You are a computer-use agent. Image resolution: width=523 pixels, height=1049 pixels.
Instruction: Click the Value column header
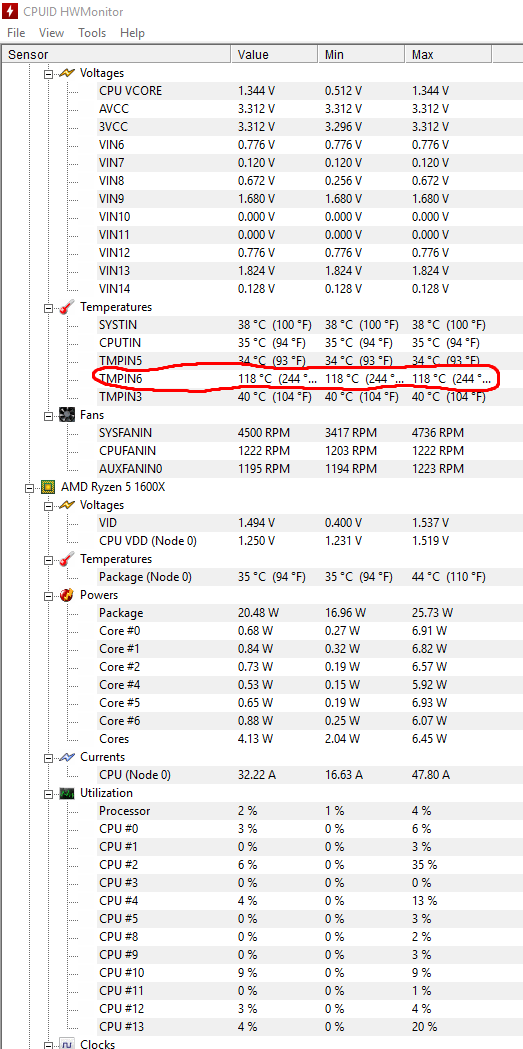click(x=274, y=55)
